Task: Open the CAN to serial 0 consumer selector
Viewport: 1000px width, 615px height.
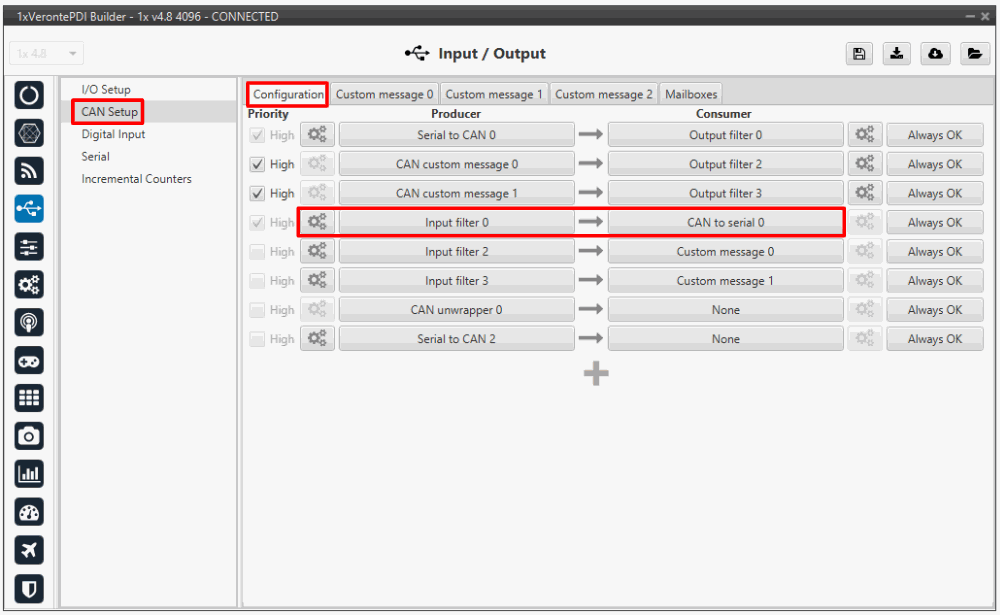Action: [x=725, y=222]
